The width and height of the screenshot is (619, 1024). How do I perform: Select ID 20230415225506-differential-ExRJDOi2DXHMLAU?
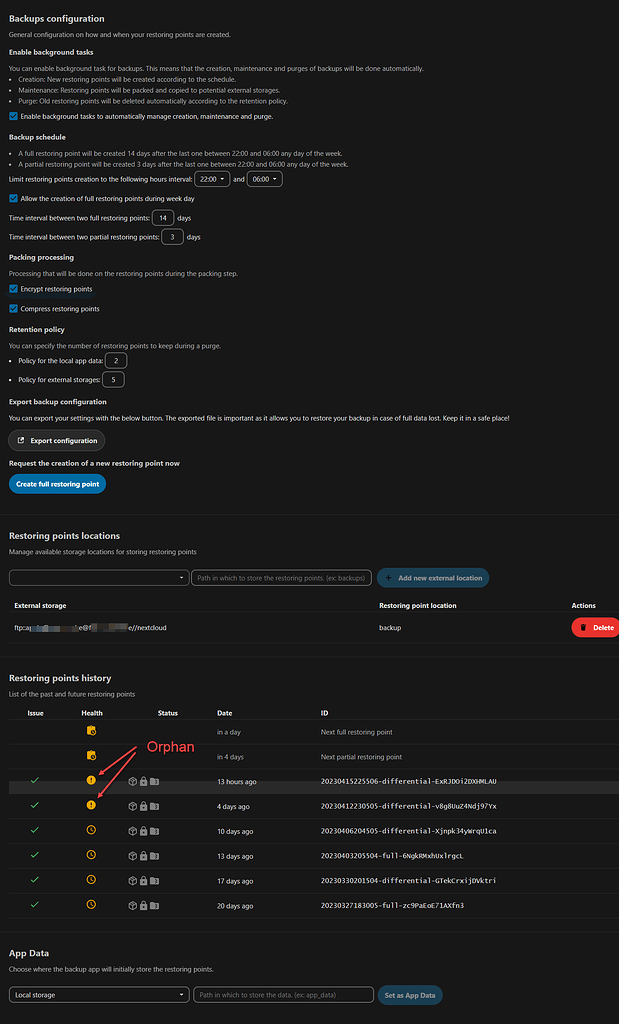click(x=409, y=781)
